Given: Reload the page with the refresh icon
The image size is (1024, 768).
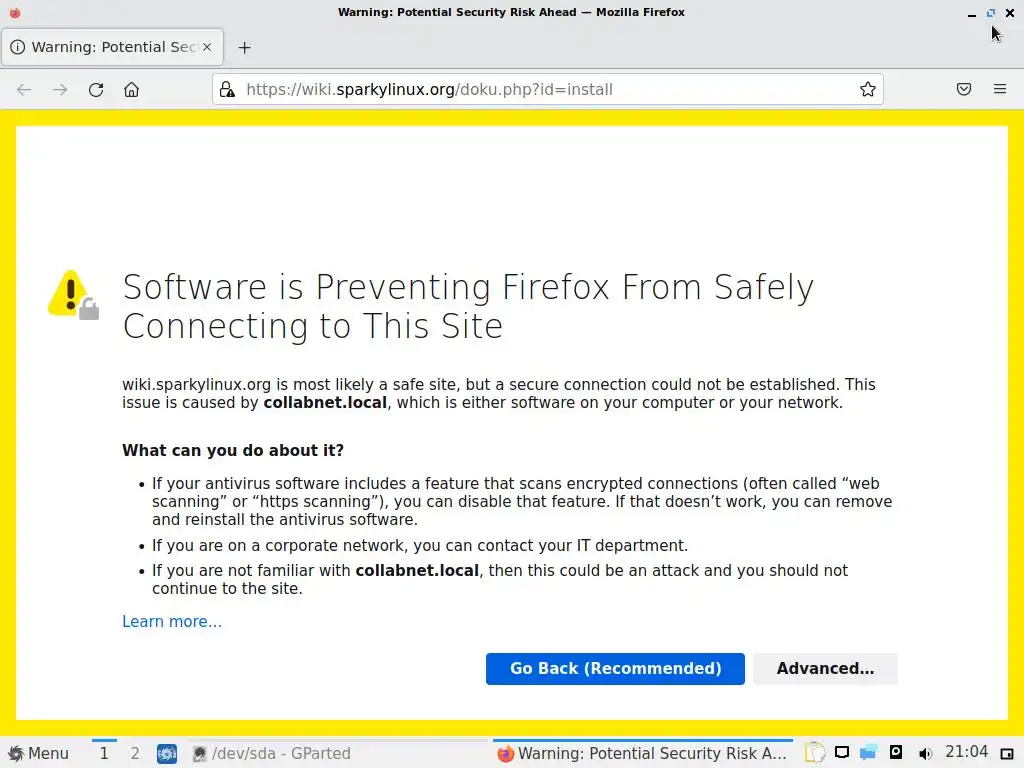Looking at the screenshot, I should point(96,90).
